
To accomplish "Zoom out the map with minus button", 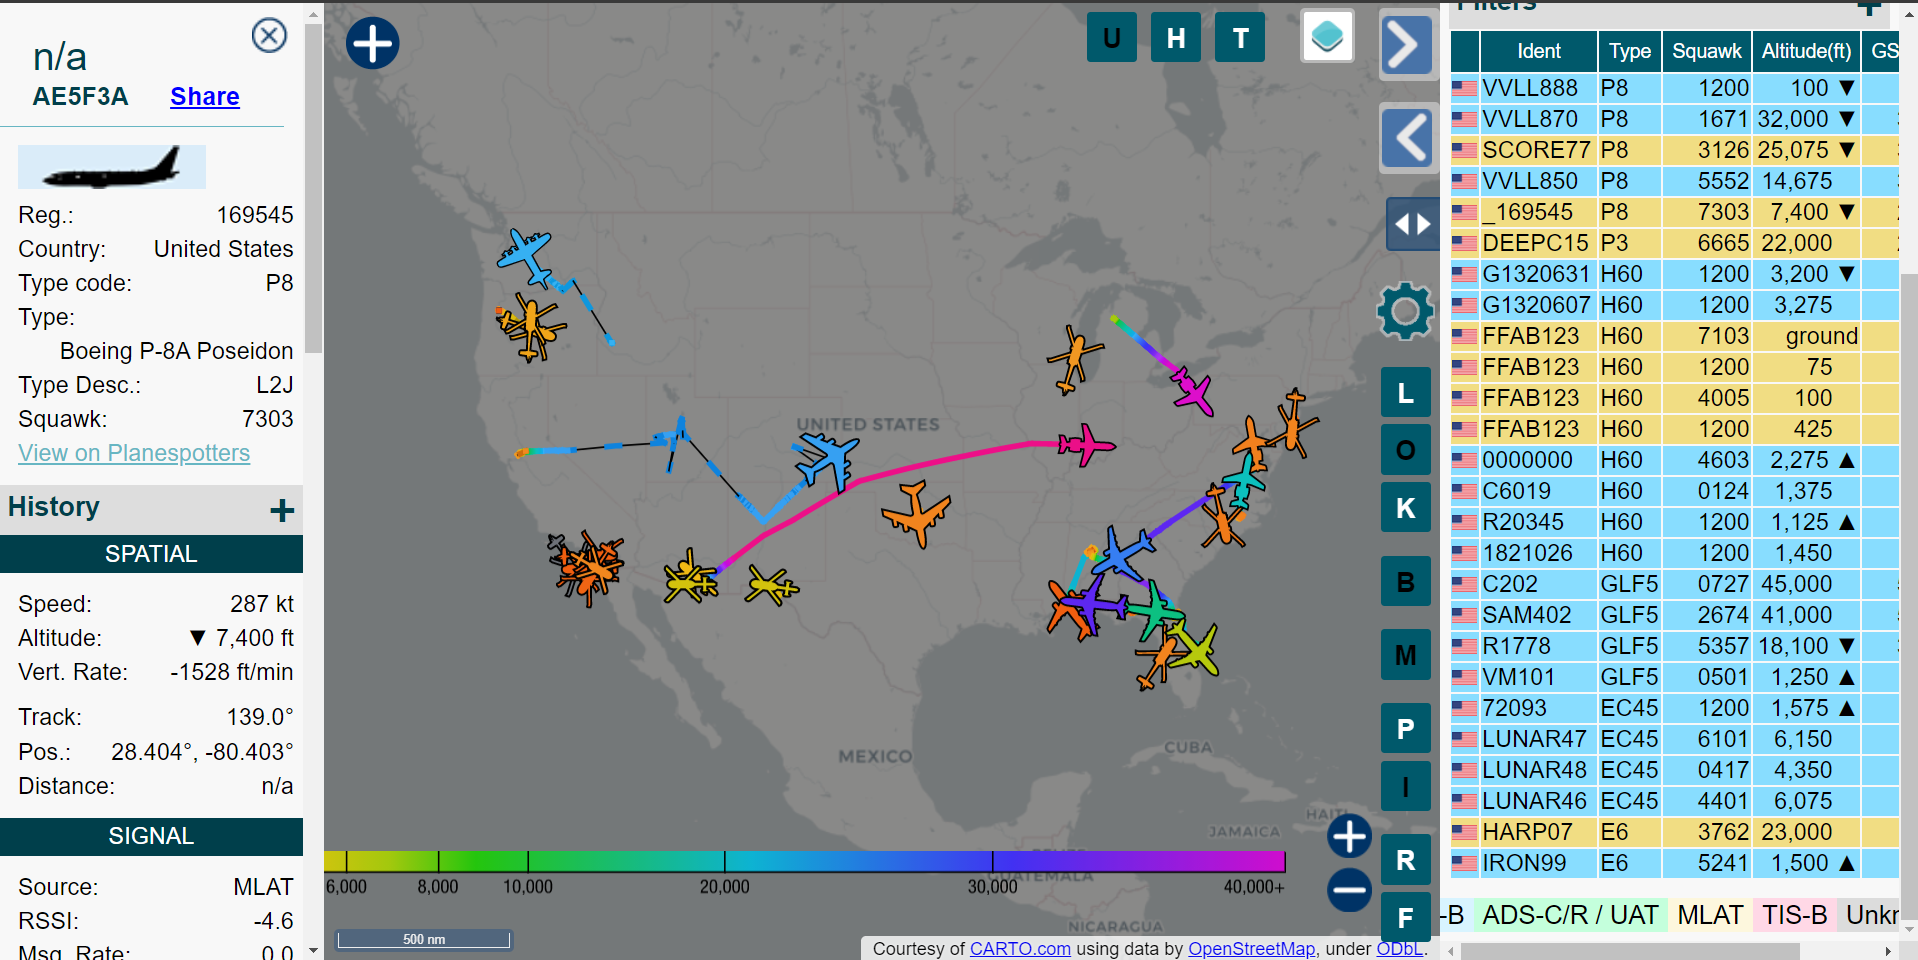I will click(1349, 890).
